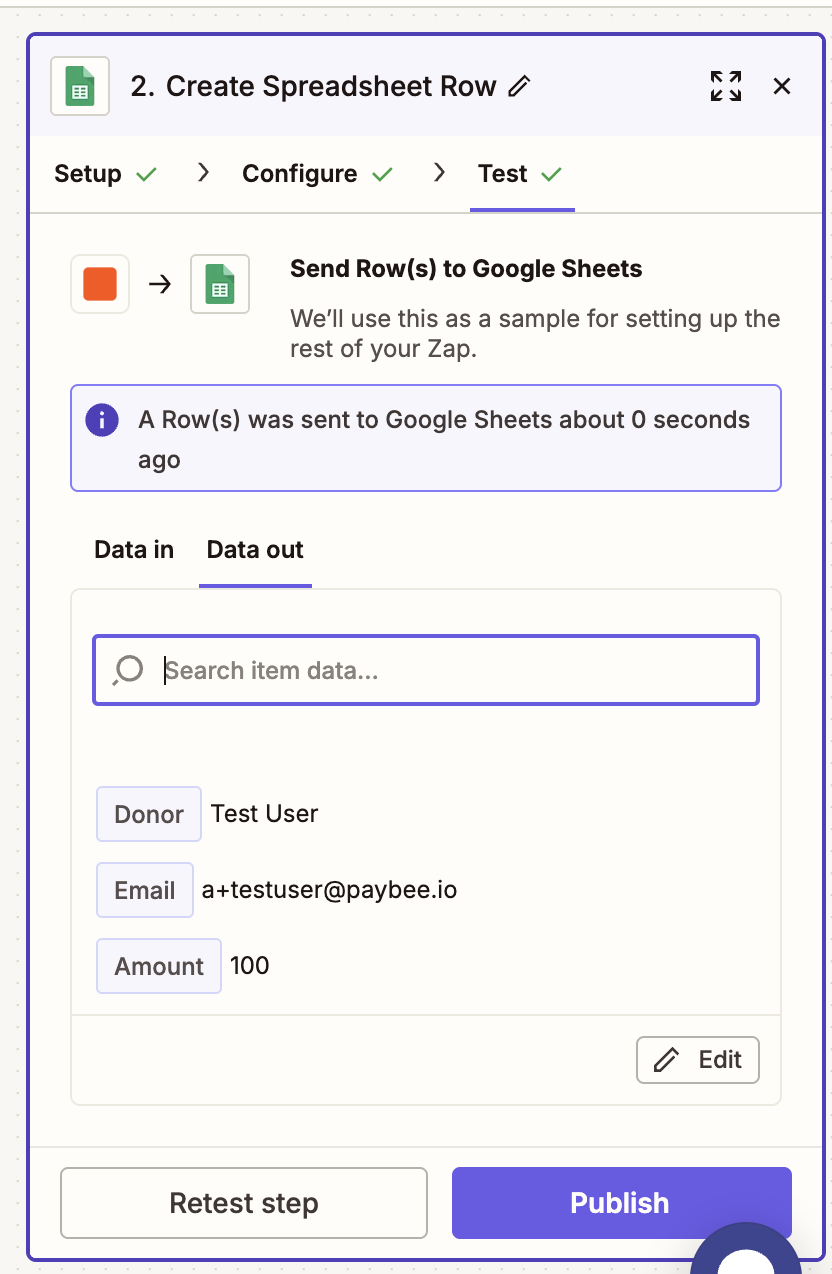Click the orange trigger app icon
The height and width of the screenshot is (1274, 832).
coord(100,284)
